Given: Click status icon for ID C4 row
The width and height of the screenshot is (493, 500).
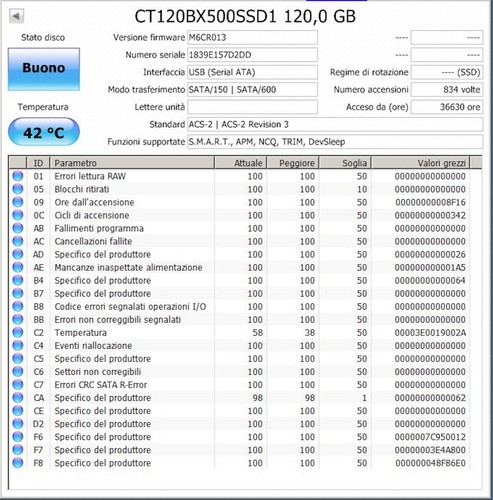Looking at the screenshot, I should click(x=18, y=345).
